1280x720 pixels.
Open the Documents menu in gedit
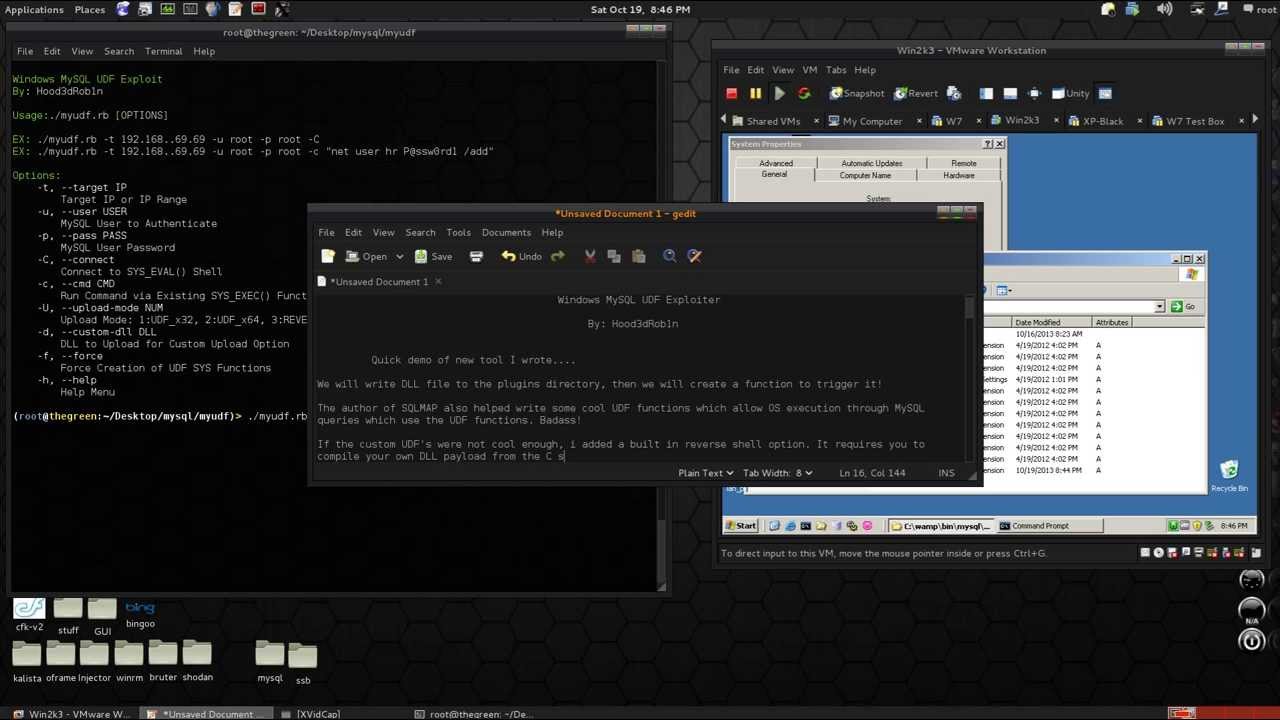coord(506,232)
